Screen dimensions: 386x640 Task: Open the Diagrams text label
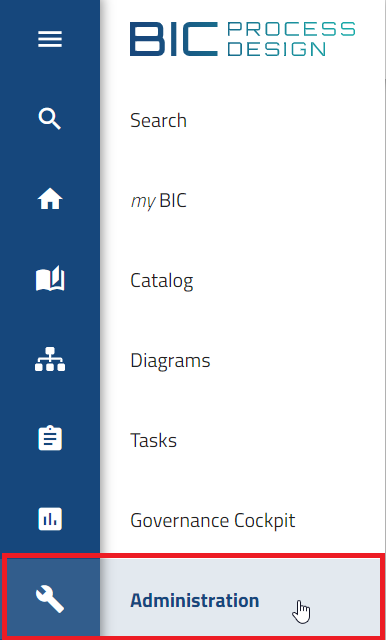170,361
